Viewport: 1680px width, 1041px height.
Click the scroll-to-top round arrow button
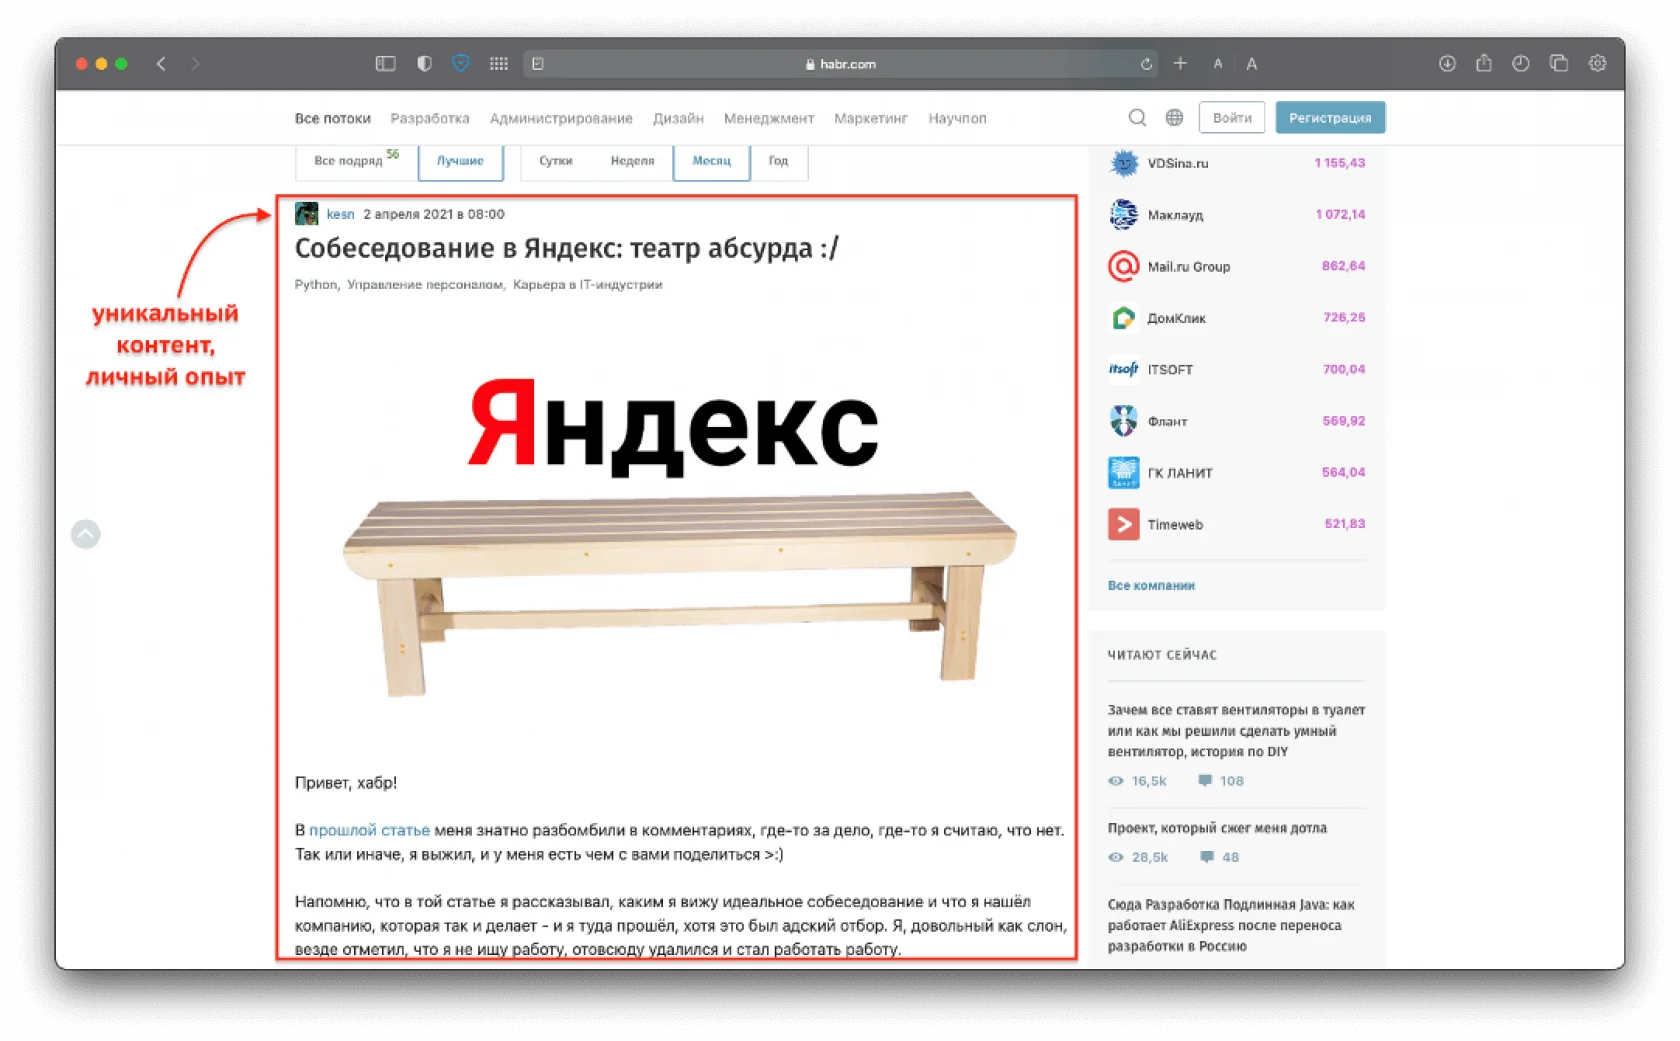pyautogui.click(x=86, y=534)
